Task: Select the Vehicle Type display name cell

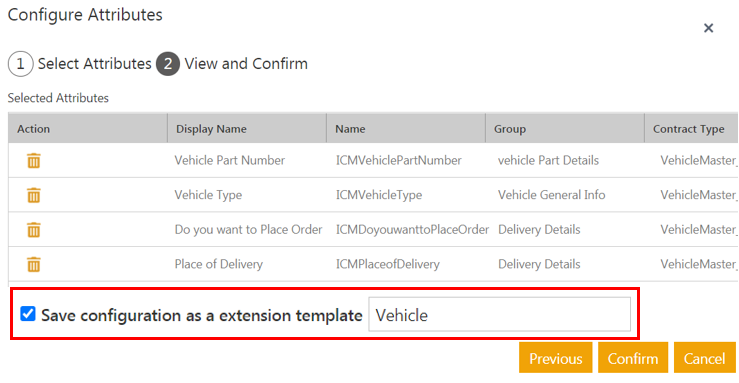Action: pyautogui.click(x=208, y=195)
